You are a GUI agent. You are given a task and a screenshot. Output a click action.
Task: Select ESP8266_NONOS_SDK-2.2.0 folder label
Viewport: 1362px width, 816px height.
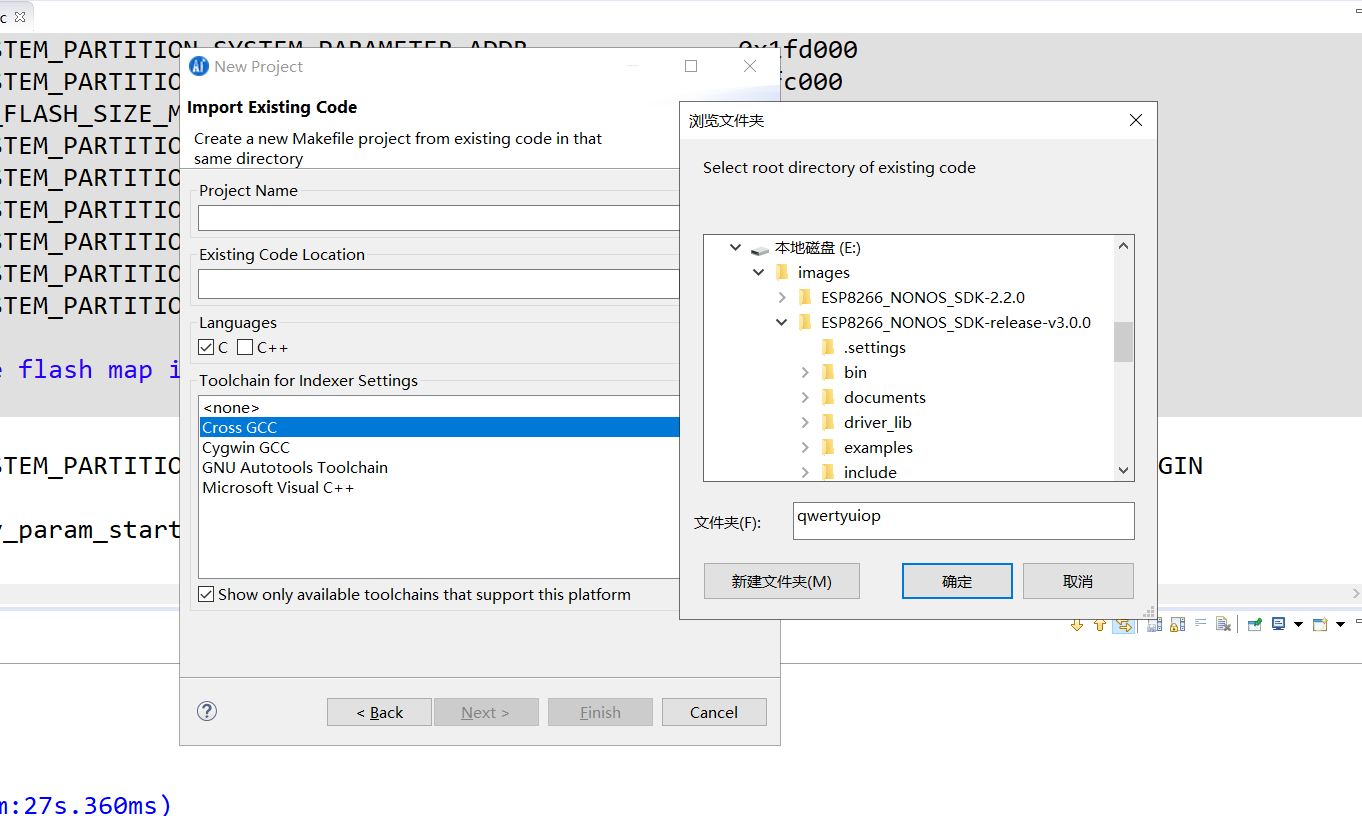tap(923, 297)
